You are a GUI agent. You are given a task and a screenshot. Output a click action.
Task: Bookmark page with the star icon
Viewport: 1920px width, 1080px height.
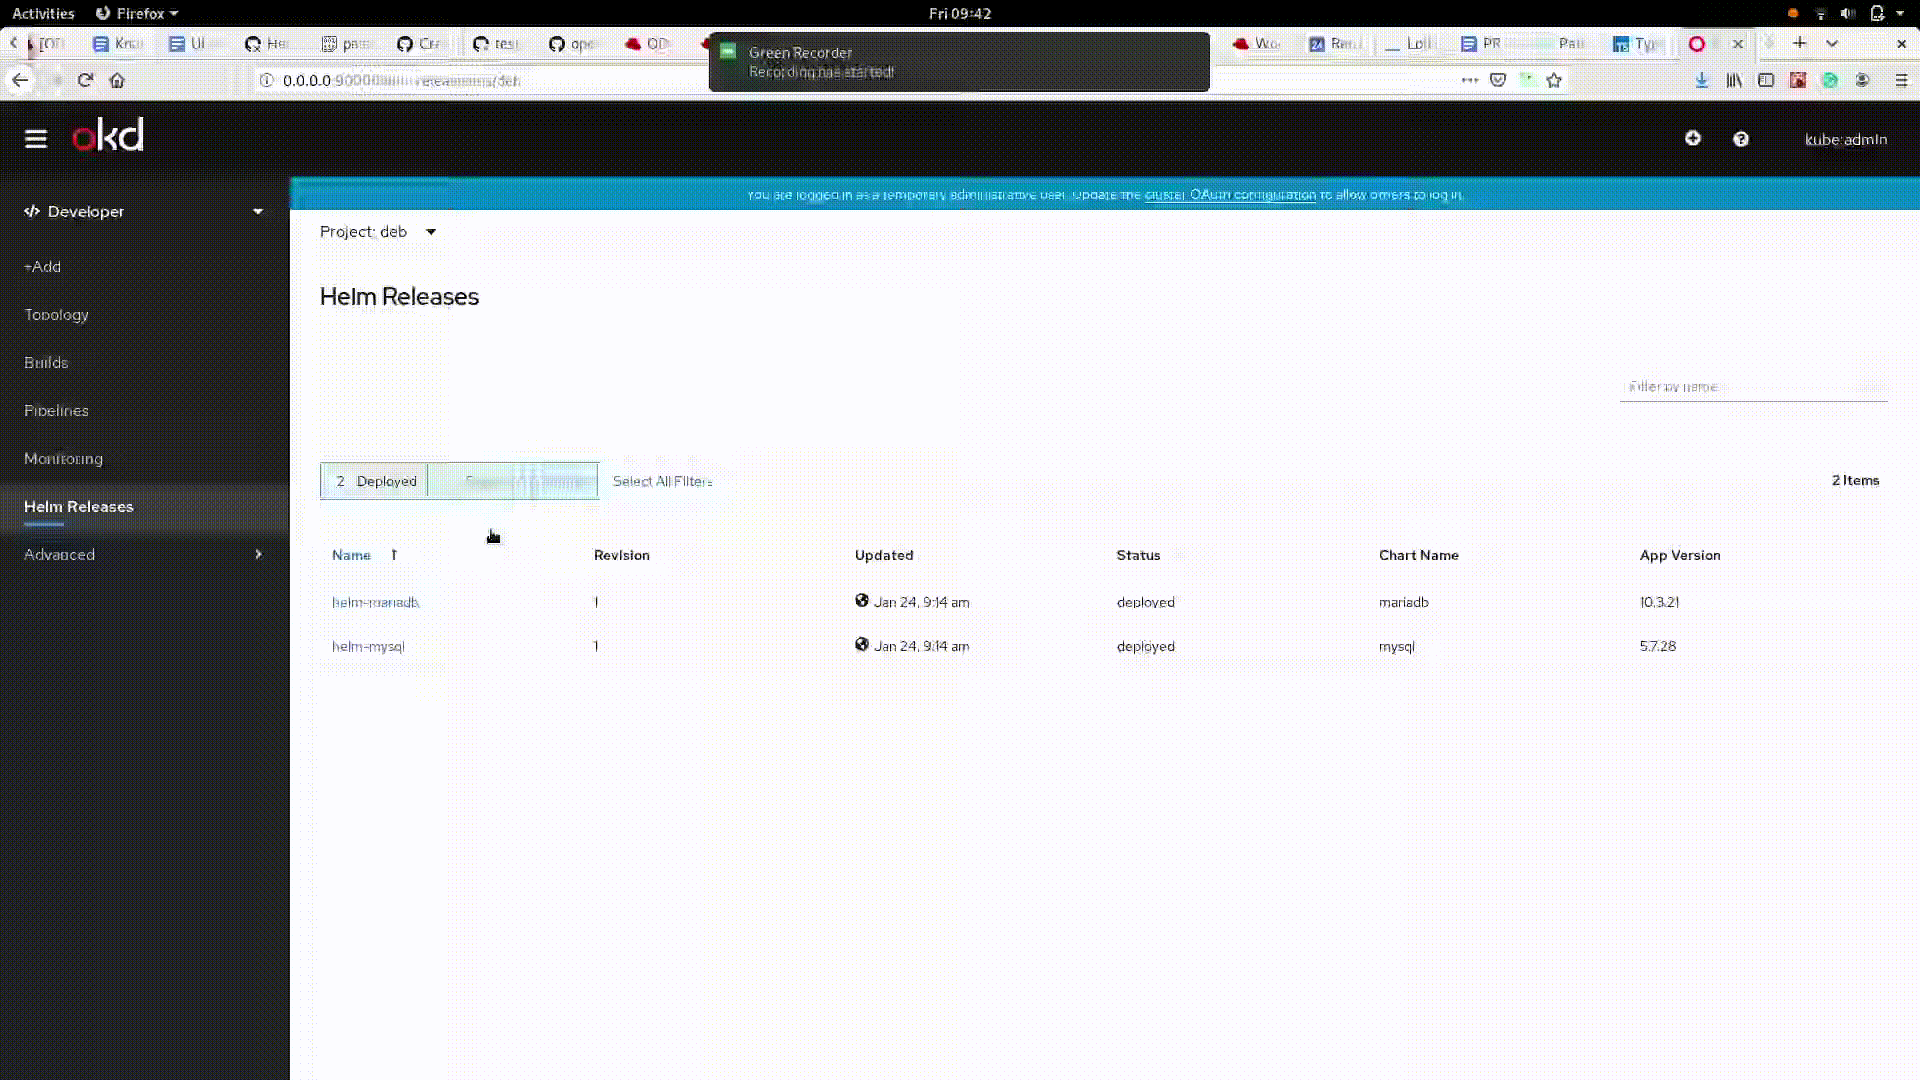pos(1553,81)
